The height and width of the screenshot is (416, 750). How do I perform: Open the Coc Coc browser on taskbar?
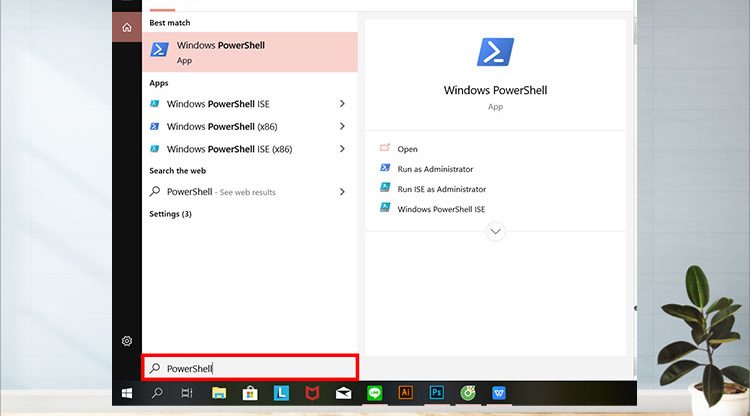(468, 393)
